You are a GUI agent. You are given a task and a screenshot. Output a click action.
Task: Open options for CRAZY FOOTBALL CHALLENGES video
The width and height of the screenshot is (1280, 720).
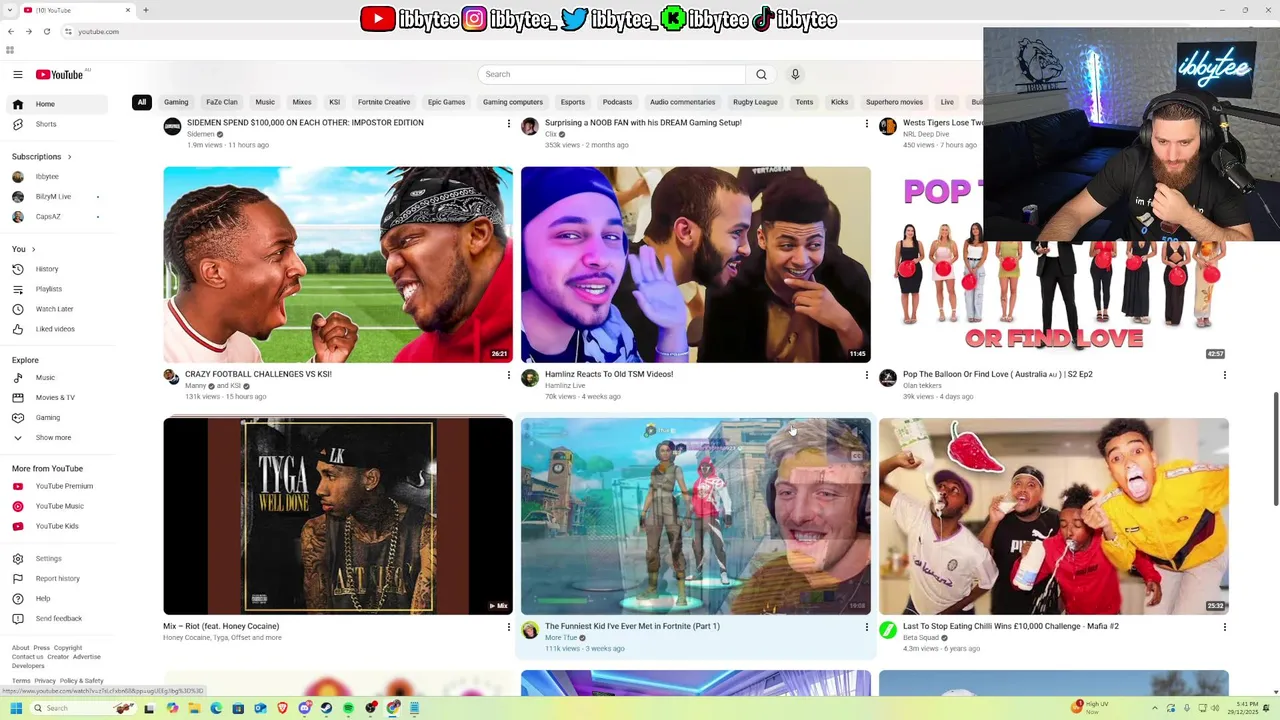[x=508, y=375]
